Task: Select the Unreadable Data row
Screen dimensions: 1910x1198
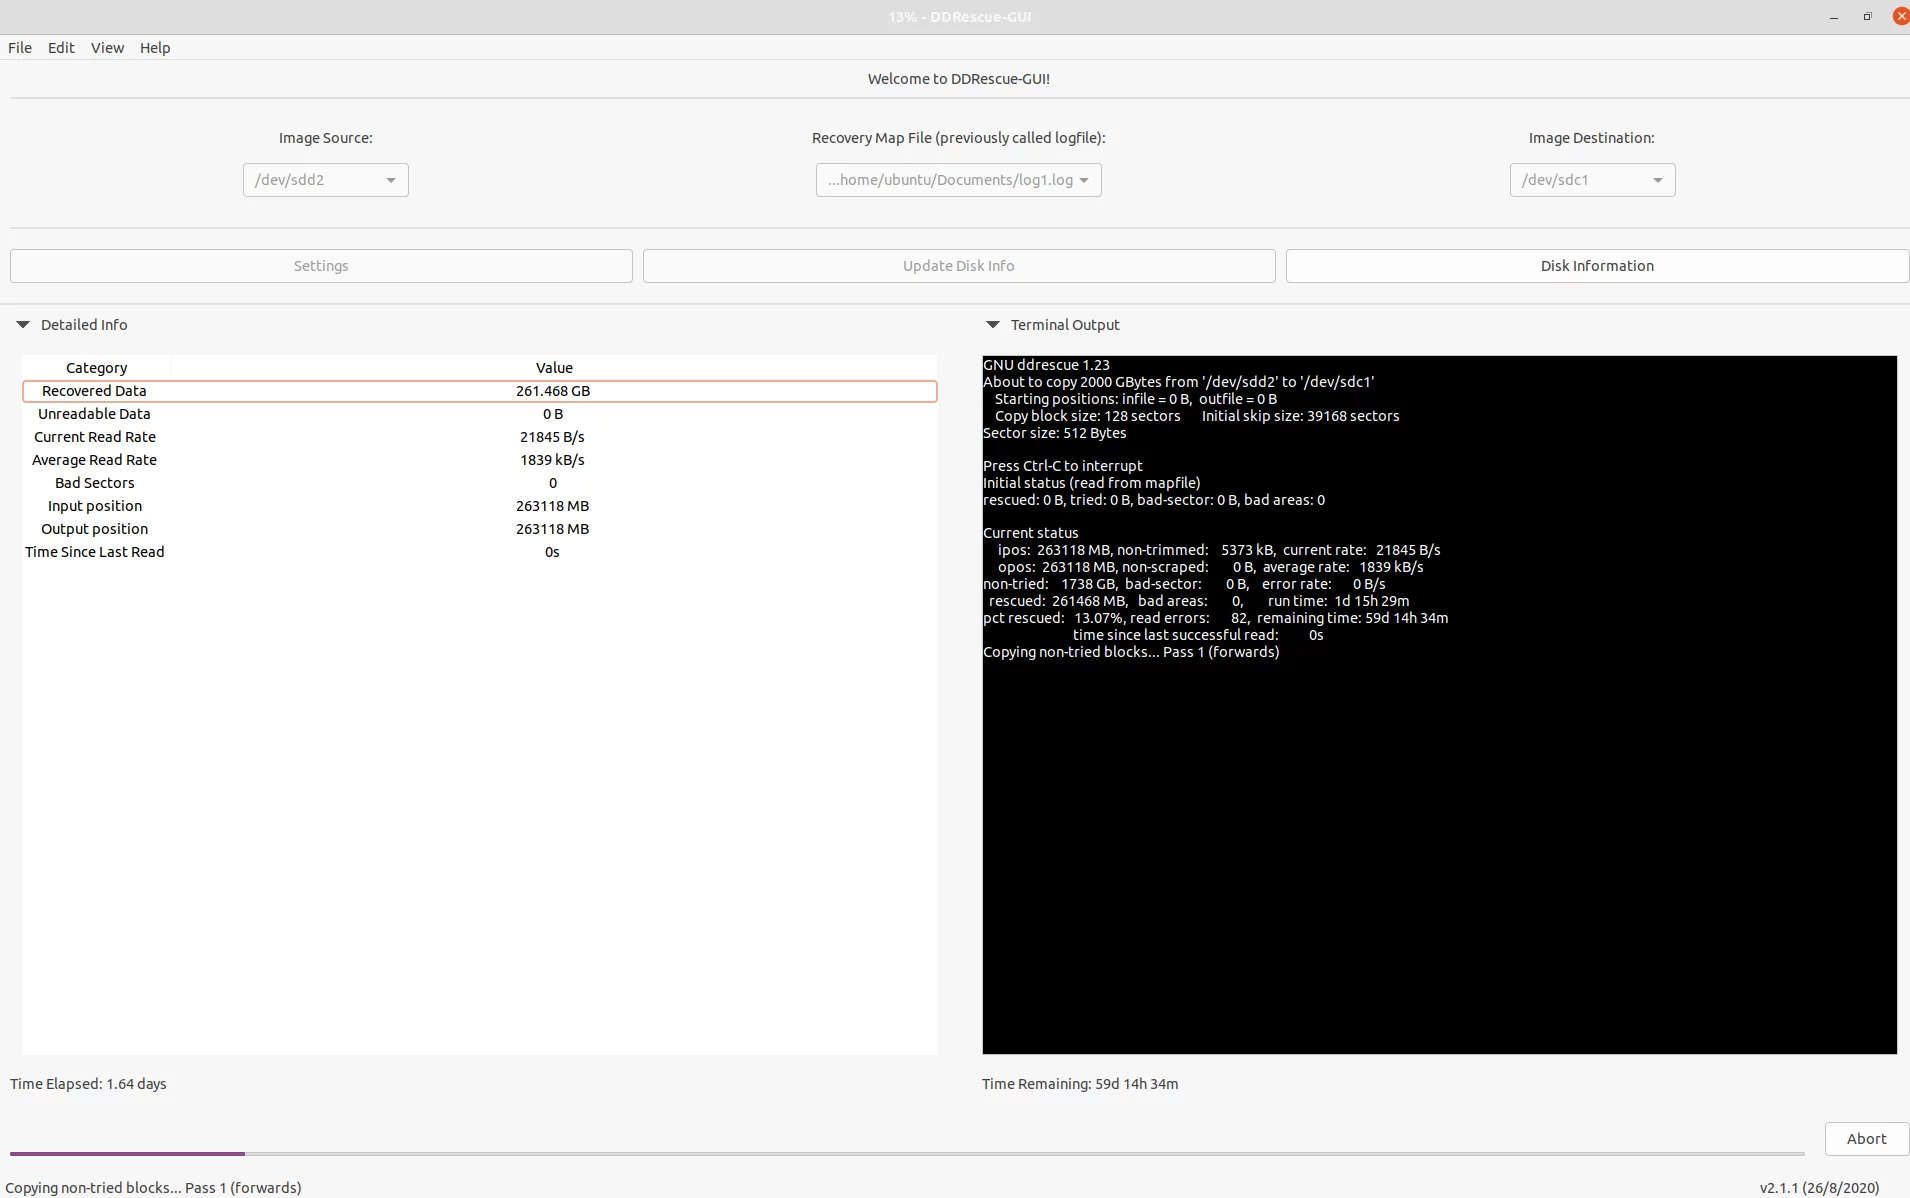Action: [479, 414]
